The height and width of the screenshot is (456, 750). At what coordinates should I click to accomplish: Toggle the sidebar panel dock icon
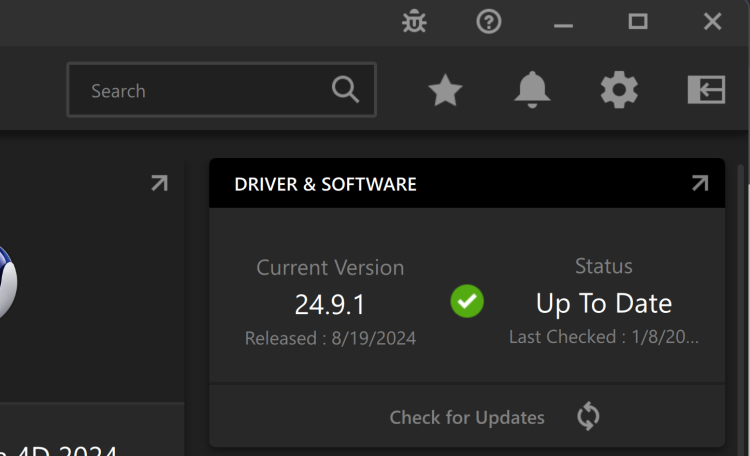pyautogui.click(x=706, y=90)
